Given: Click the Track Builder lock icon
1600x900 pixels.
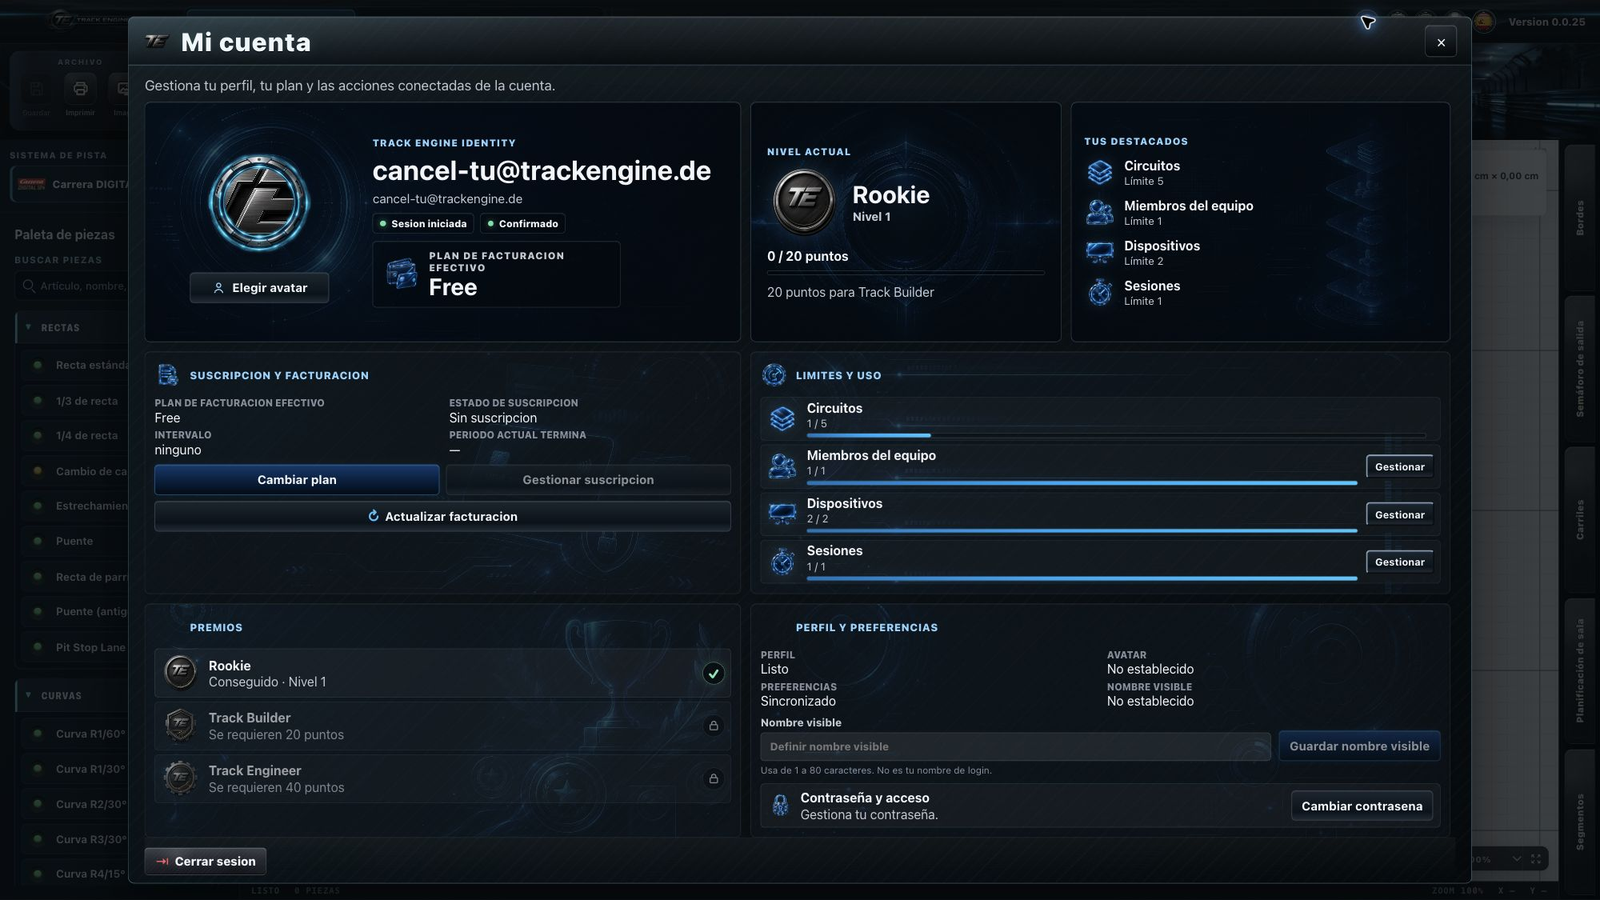Looking at the screenshot, I should point(713,726).
